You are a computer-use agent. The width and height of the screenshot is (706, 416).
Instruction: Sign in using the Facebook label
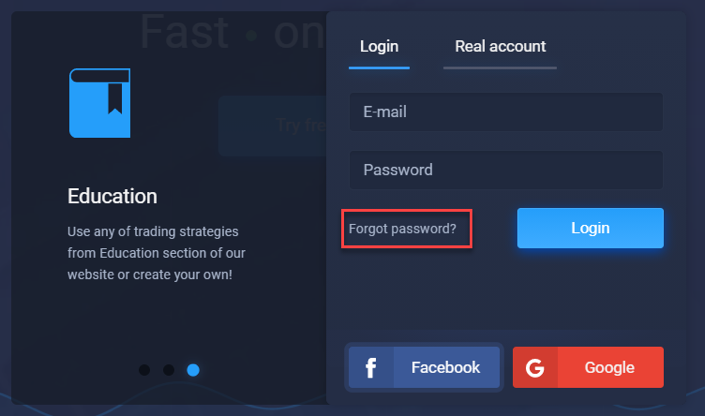[x=446, y=367]
